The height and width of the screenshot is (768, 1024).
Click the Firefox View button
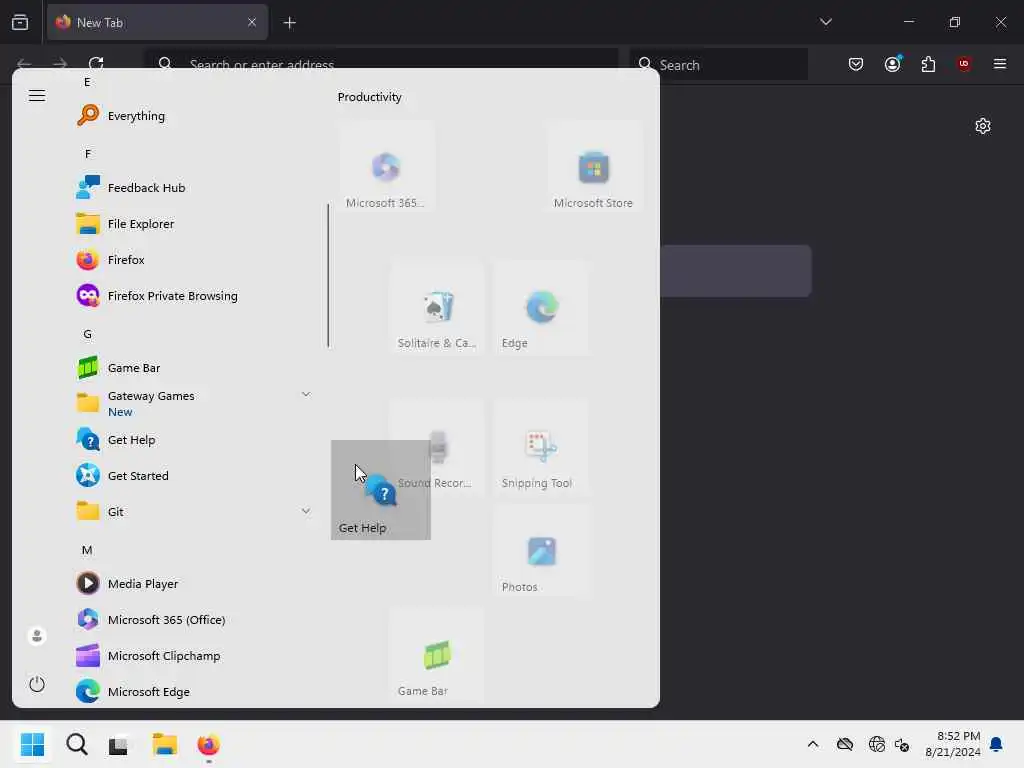click(20, 22)
